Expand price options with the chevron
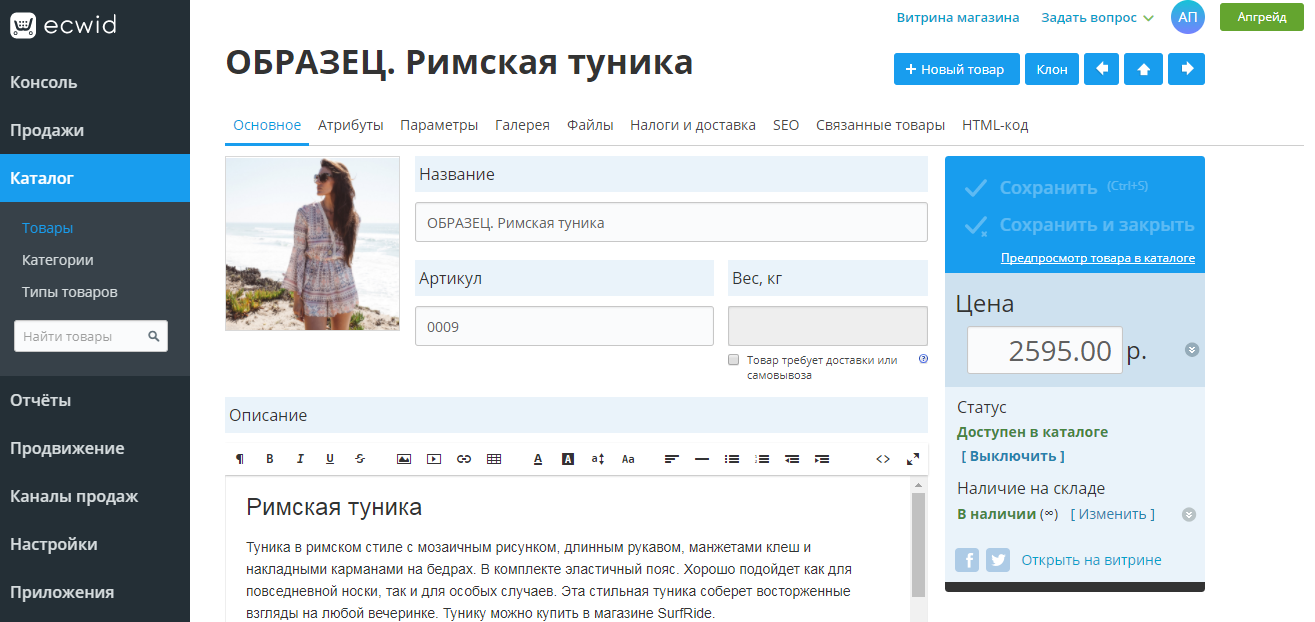Image resolution: width=1315 pixels, height=622 pixels. point(1190,350)
